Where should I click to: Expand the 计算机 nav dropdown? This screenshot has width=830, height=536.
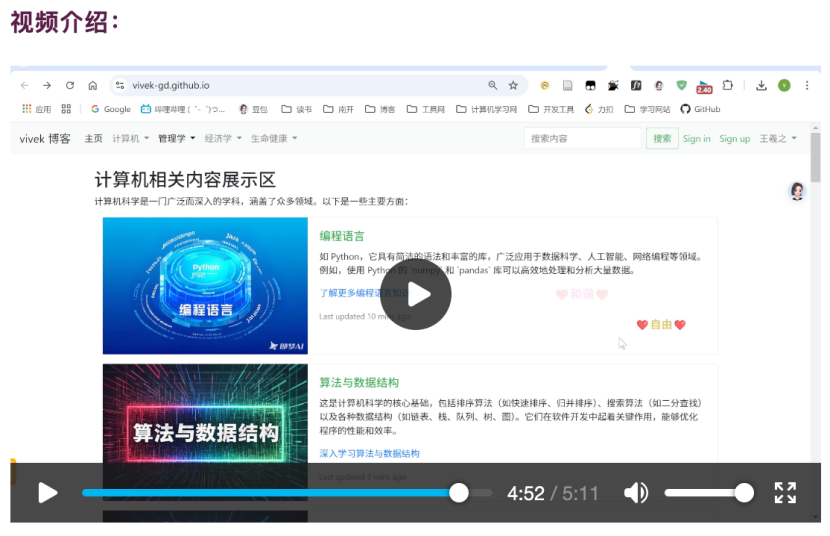(131, 139)
